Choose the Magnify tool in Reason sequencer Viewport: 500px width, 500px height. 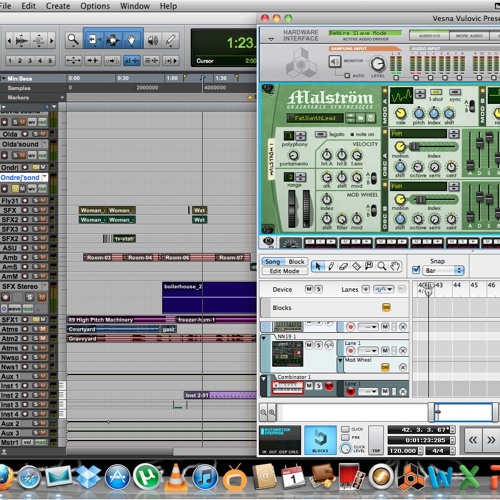click(x=382, y=266)
